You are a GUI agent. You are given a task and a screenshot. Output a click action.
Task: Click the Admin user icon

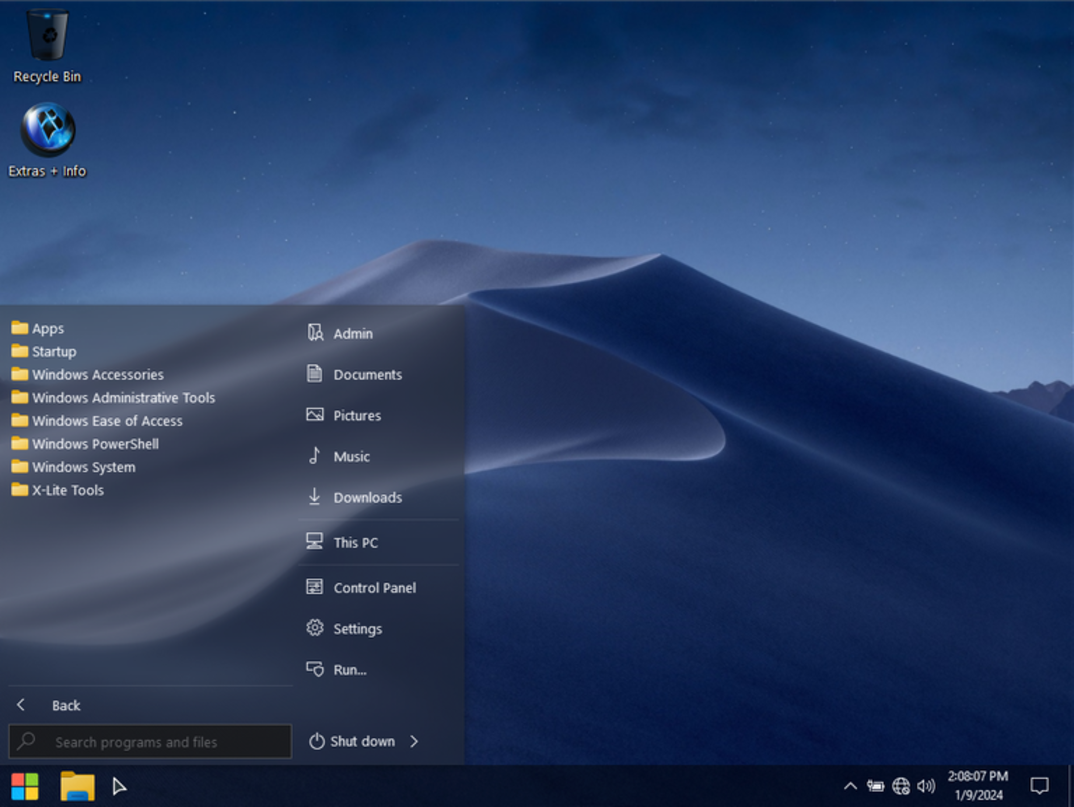coord(315,333)
